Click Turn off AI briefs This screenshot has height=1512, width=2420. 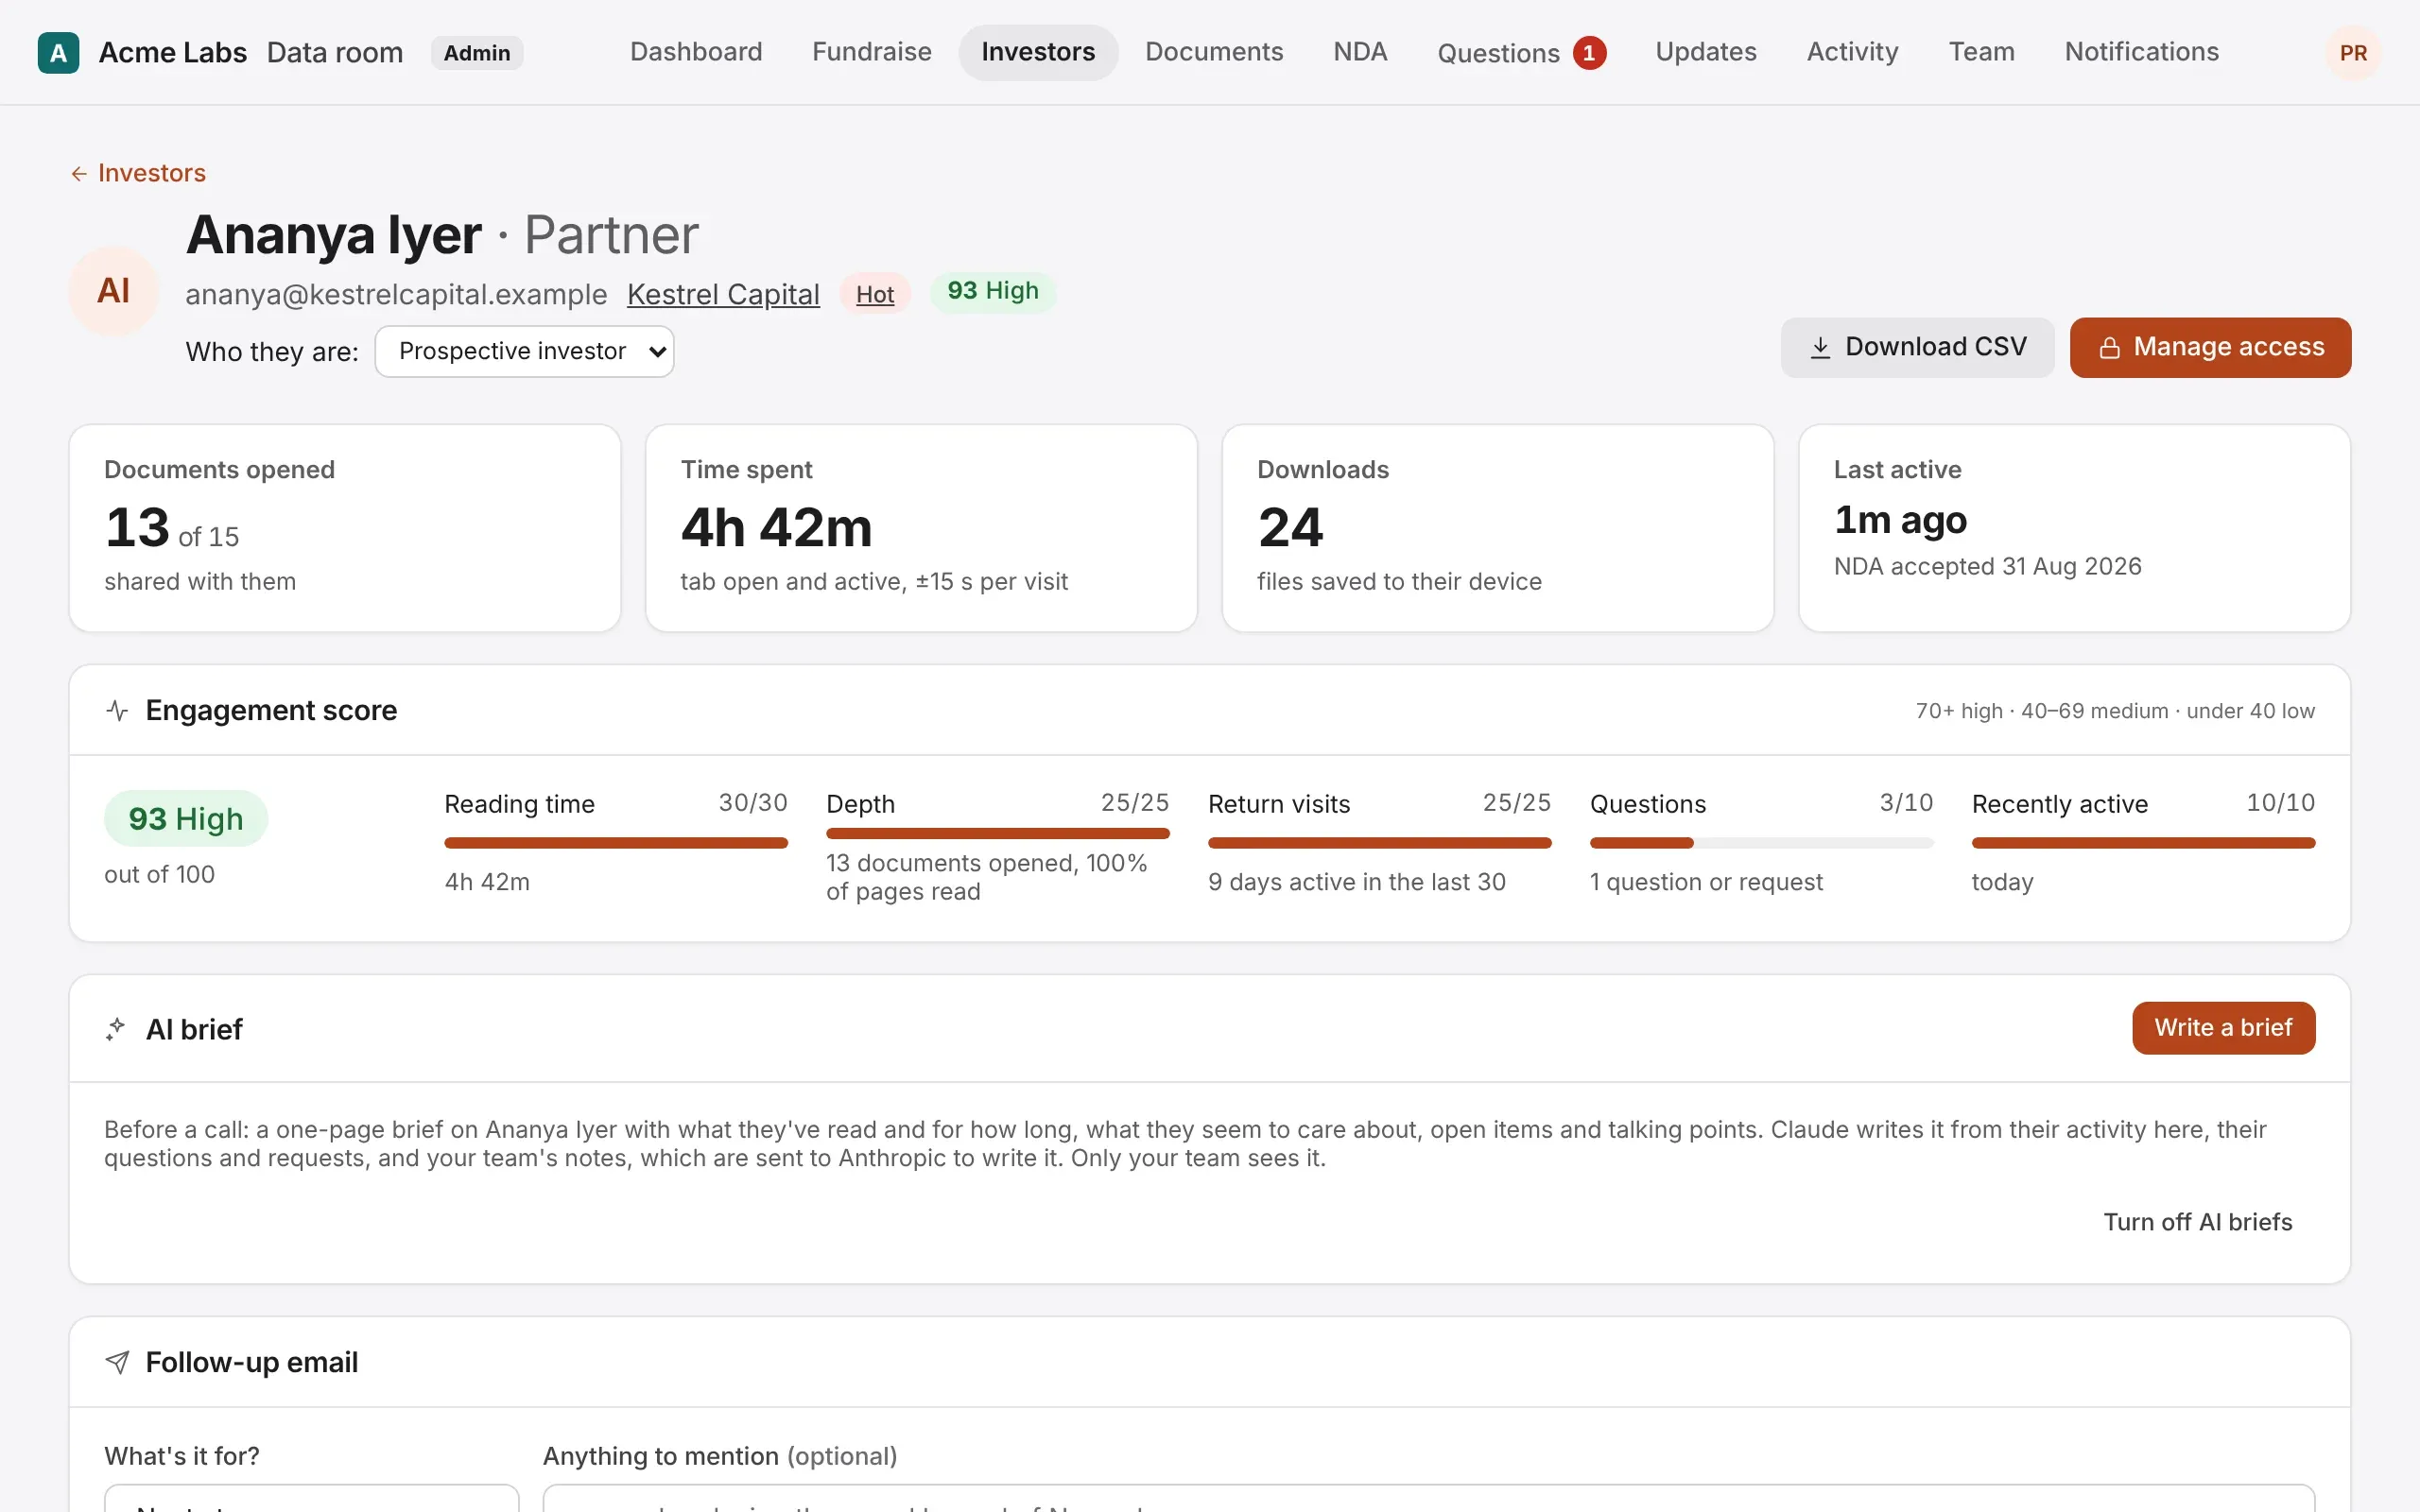[2197, 1222]
